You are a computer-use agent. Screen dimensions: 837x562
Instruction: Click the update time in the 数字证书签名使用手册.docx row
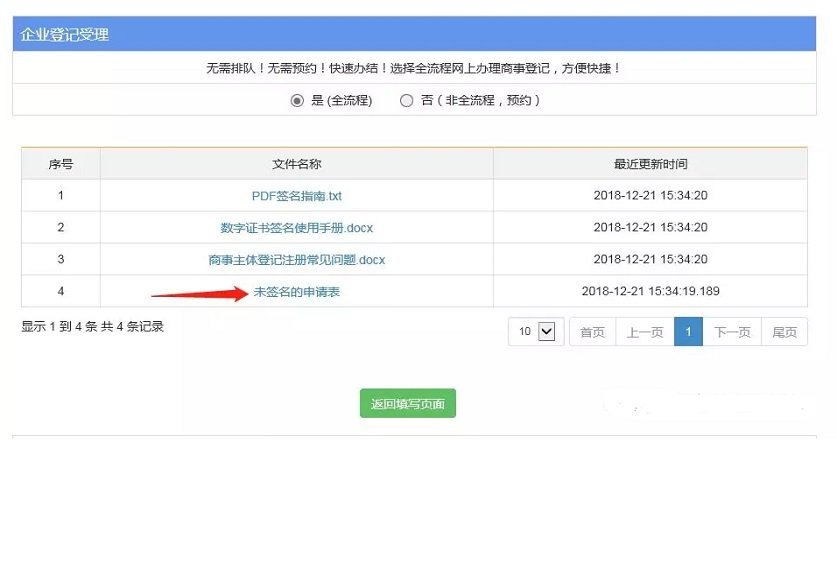click(x=650, y=227)
